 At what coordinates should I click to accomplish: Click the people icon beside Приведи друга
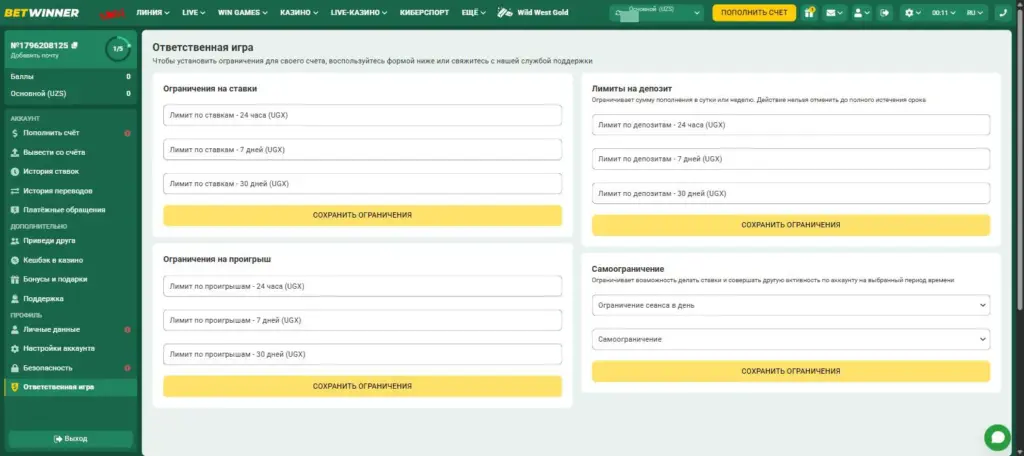point(15,240)
